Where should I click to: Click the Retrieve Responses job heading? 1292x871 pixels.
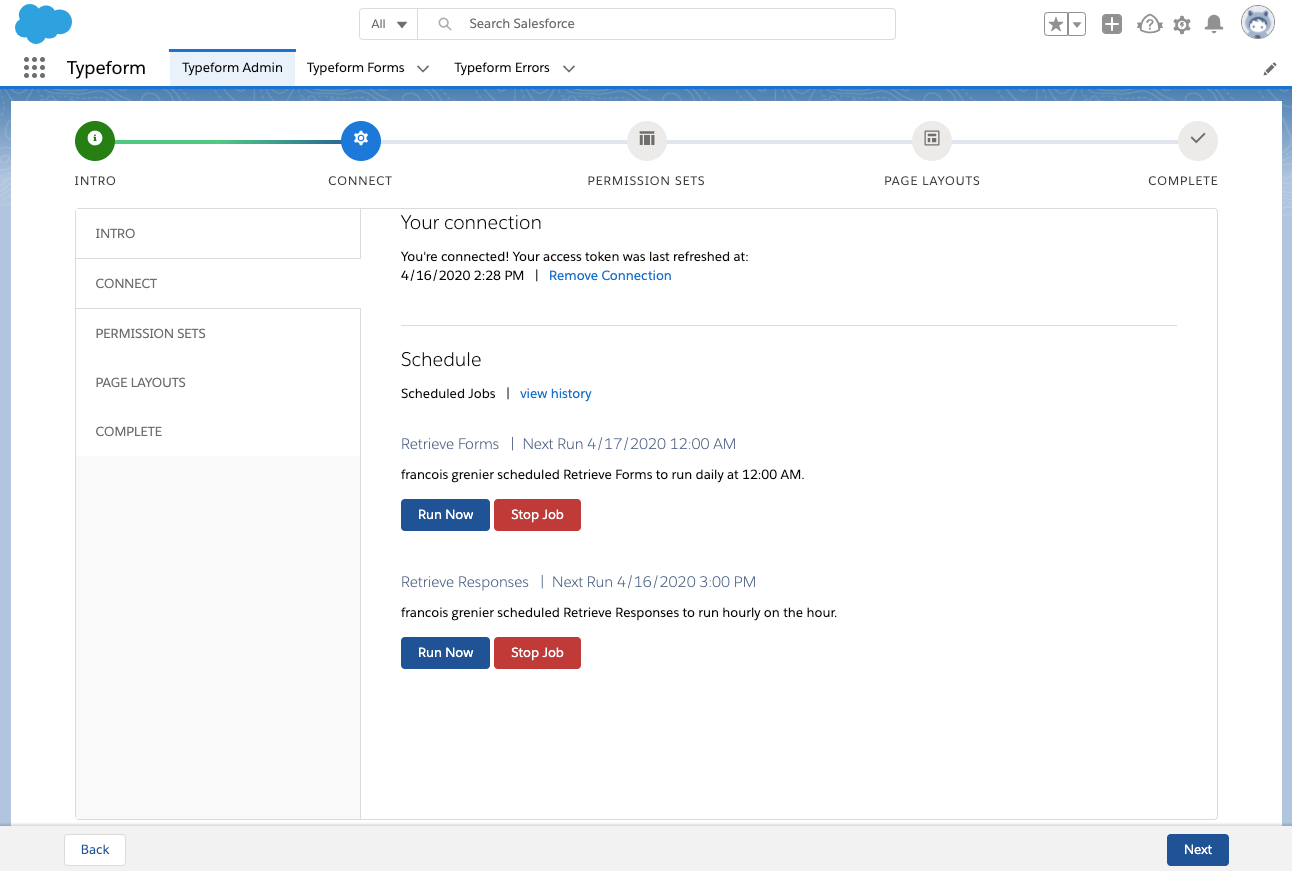[465, 582]
